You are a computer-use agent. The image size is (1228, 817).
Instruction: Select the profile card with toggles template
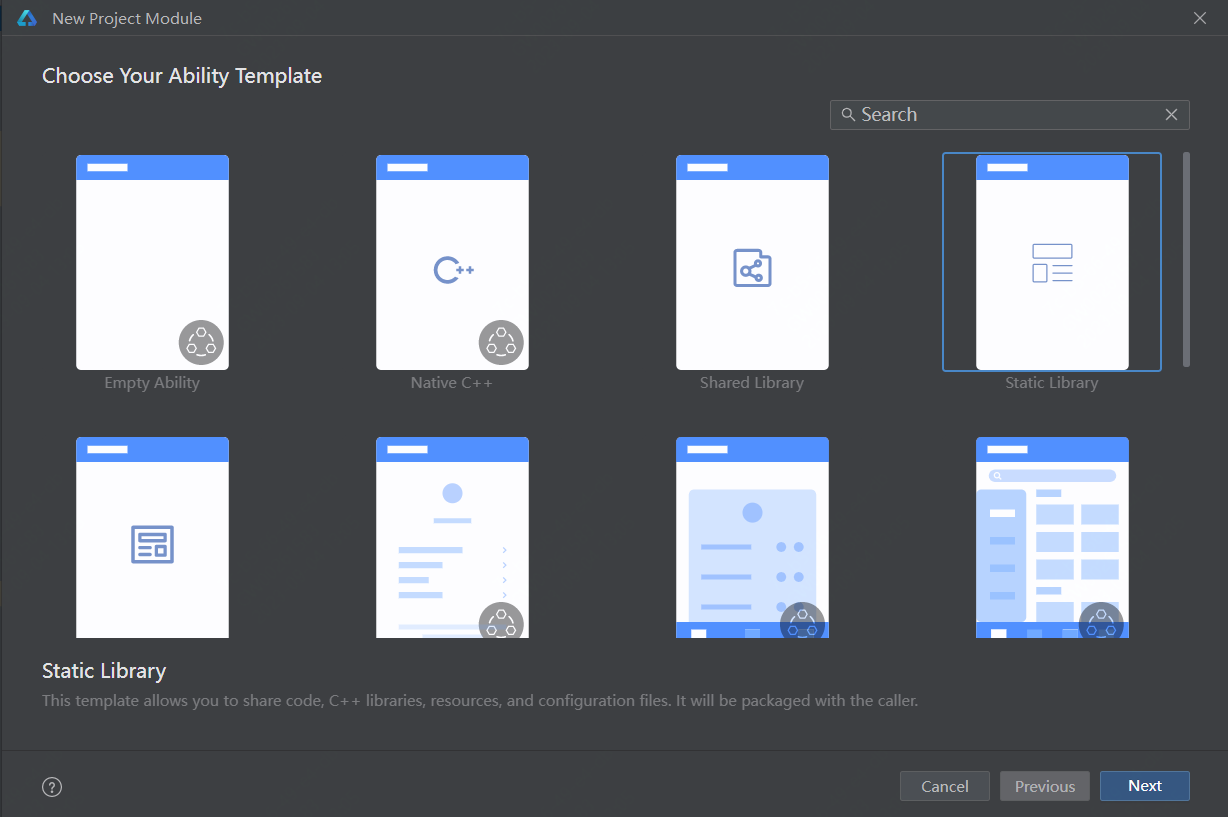pyautogui.click(x=752, y=537)
